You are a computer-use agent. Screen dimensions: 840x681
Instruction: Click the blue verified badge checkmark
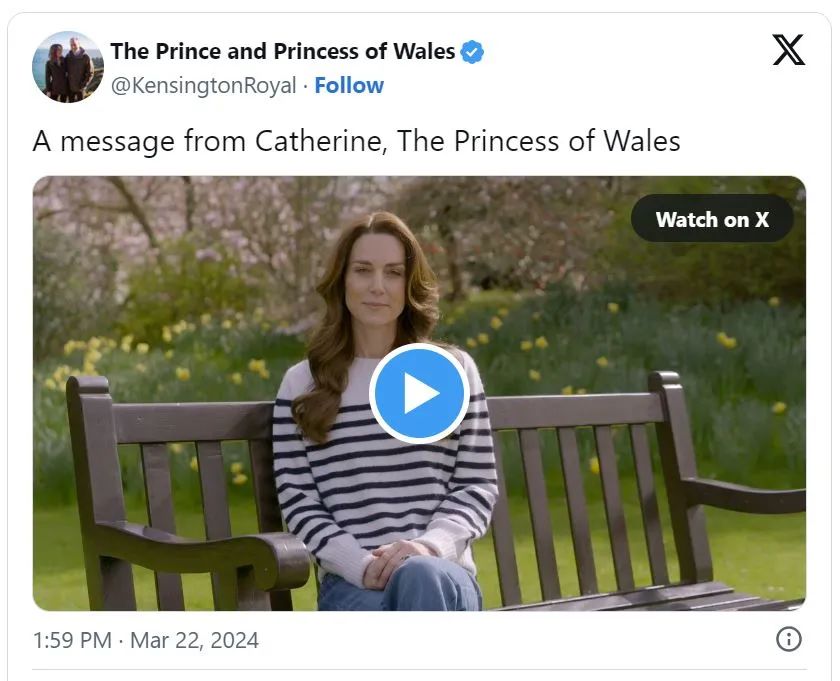point(472,53)
